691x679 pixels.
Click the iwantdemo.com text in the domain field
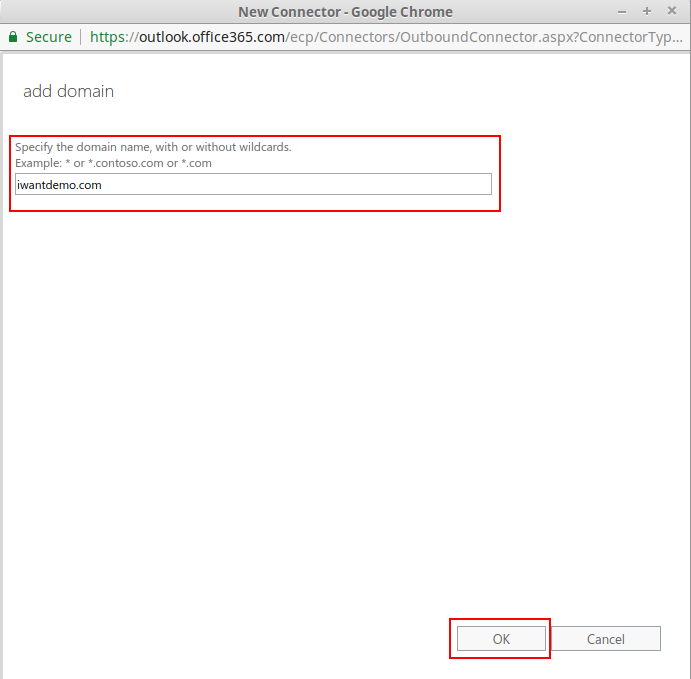click(x=59, y=185)
